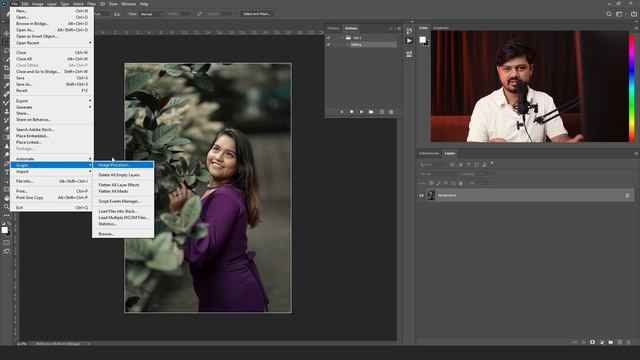The image size is (640, 360).
Task: Click Script Events Manager entry
Action: [x=123, y=202]
